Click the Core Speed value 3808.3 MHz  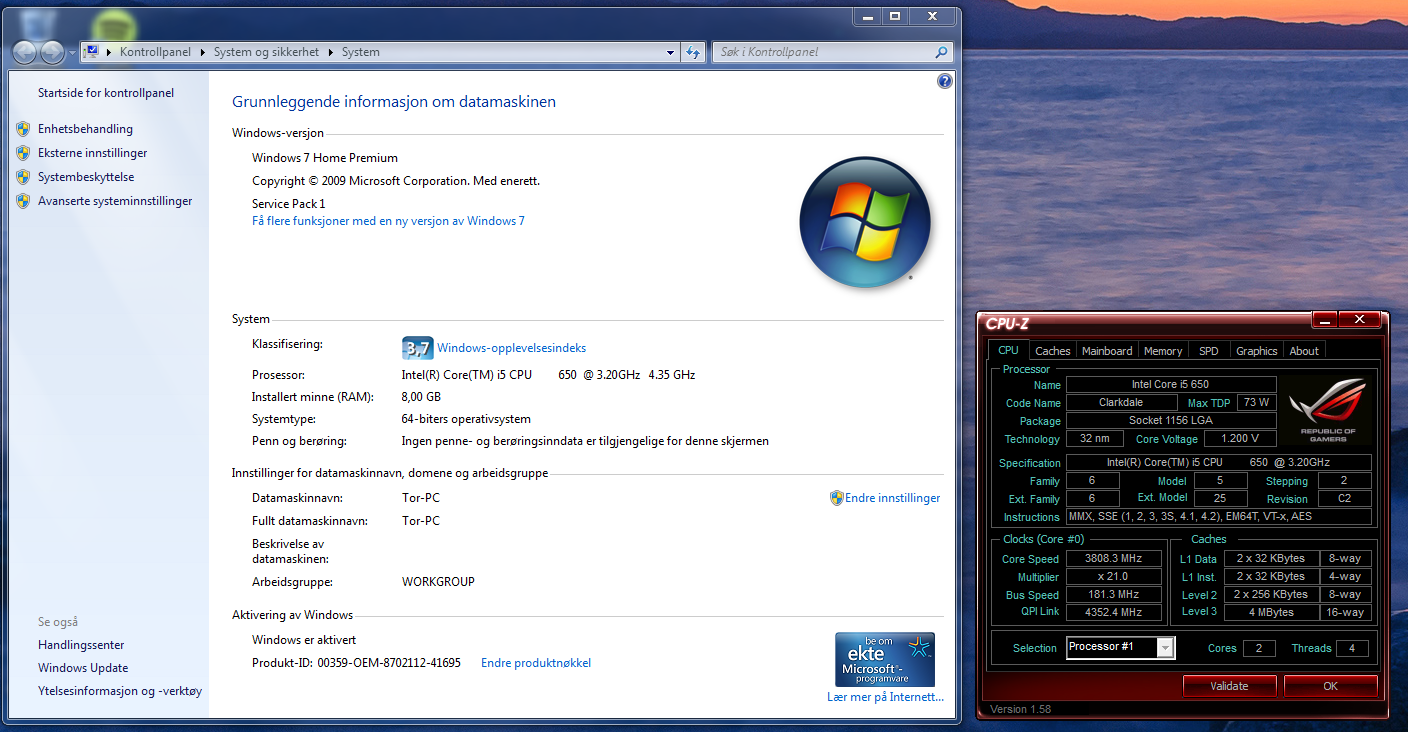click(1114, 559)
